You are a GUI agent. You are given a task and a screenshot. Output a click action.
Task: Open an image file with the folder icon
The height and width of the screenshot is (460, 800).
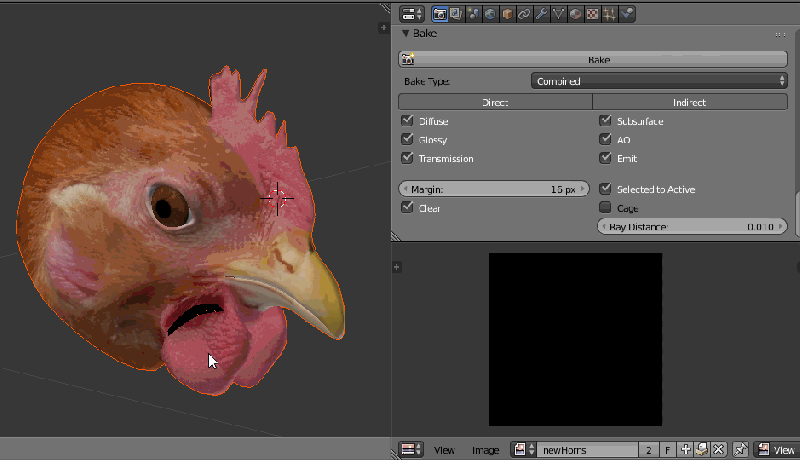pyautogui.click(x=702, y=450)
